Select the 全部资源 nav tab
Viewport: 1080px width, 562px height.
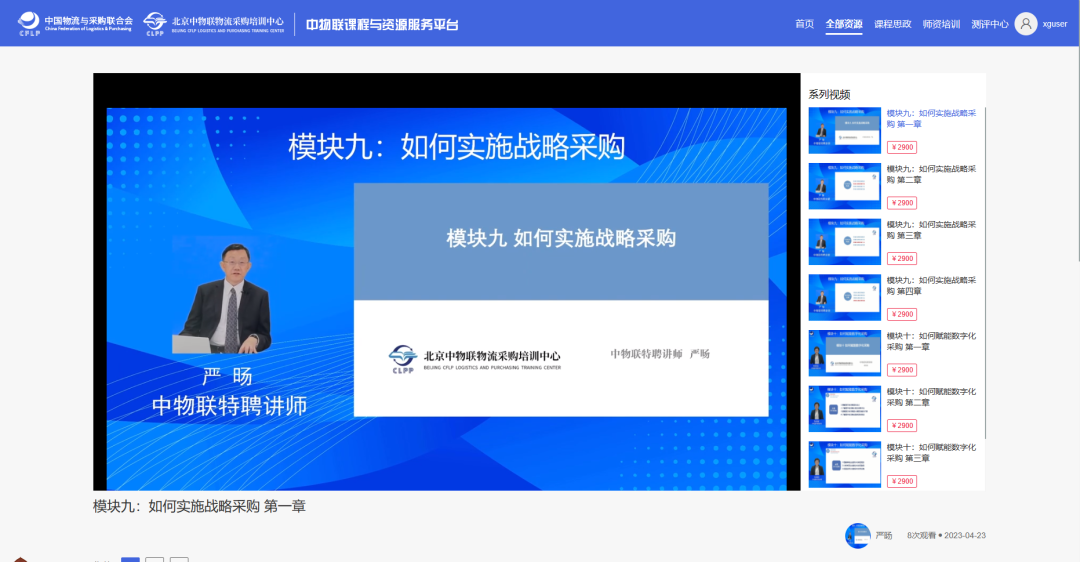pyautogui.click(x=844, y=24)
